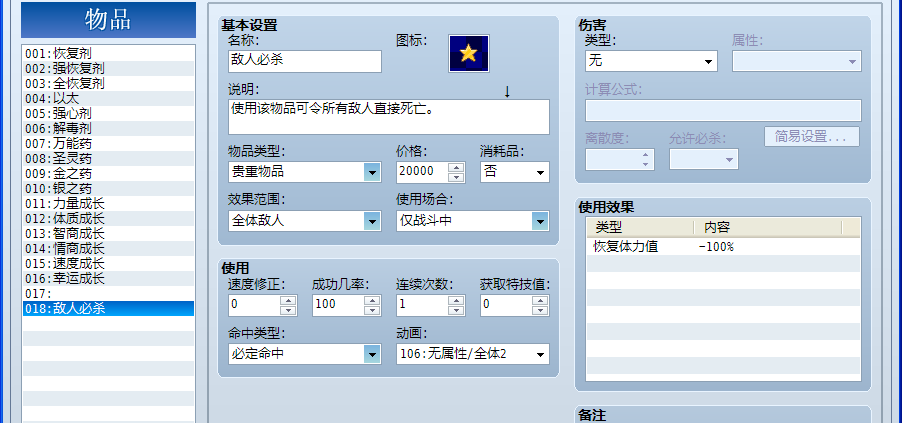
Task: Select item 015:速度成长
Action: tap(108, 263)
